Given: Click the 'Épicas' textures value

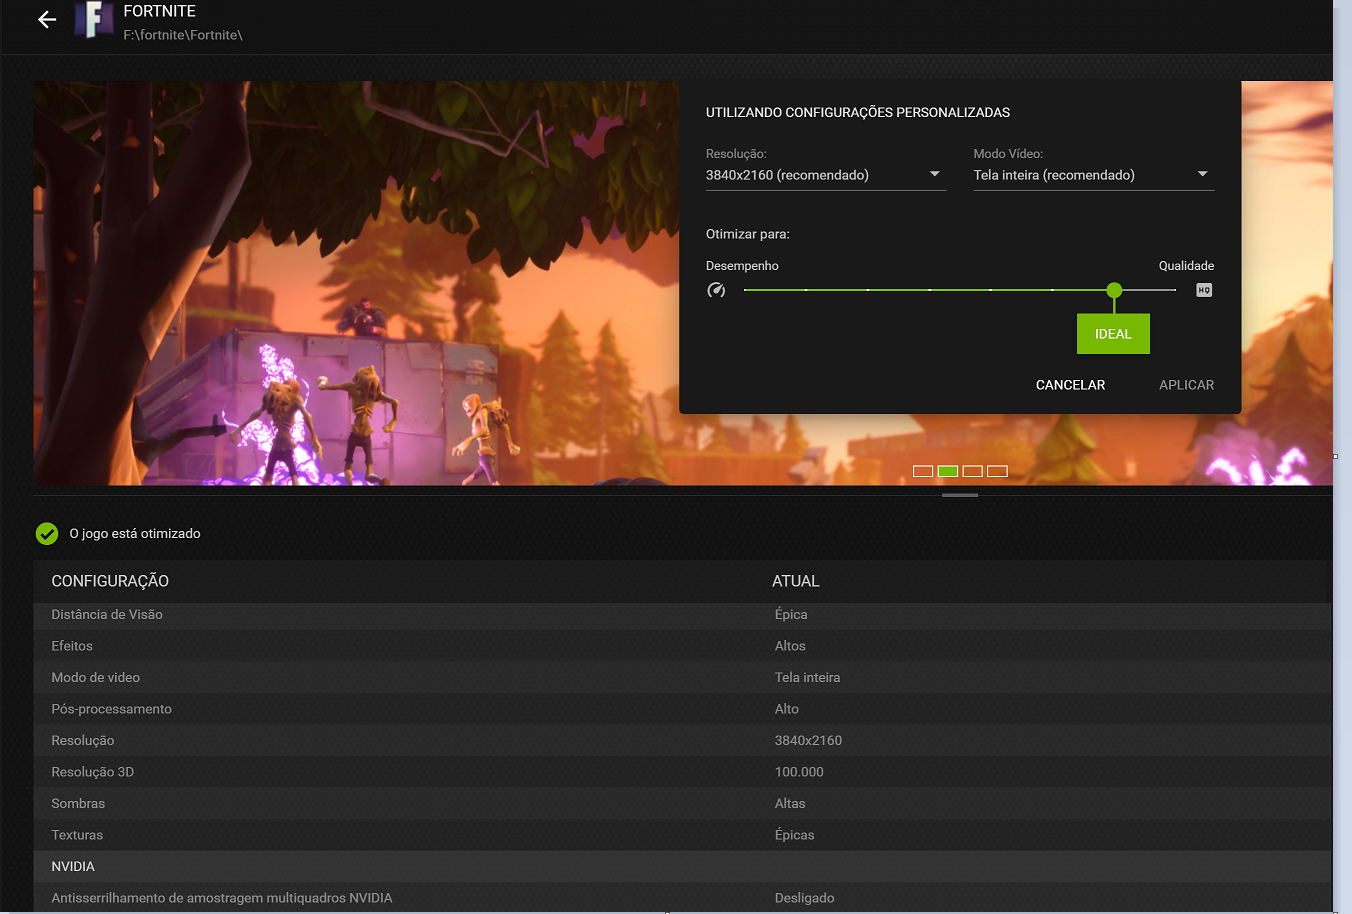Looking at the screenshot, I should [x=795, y=835].
